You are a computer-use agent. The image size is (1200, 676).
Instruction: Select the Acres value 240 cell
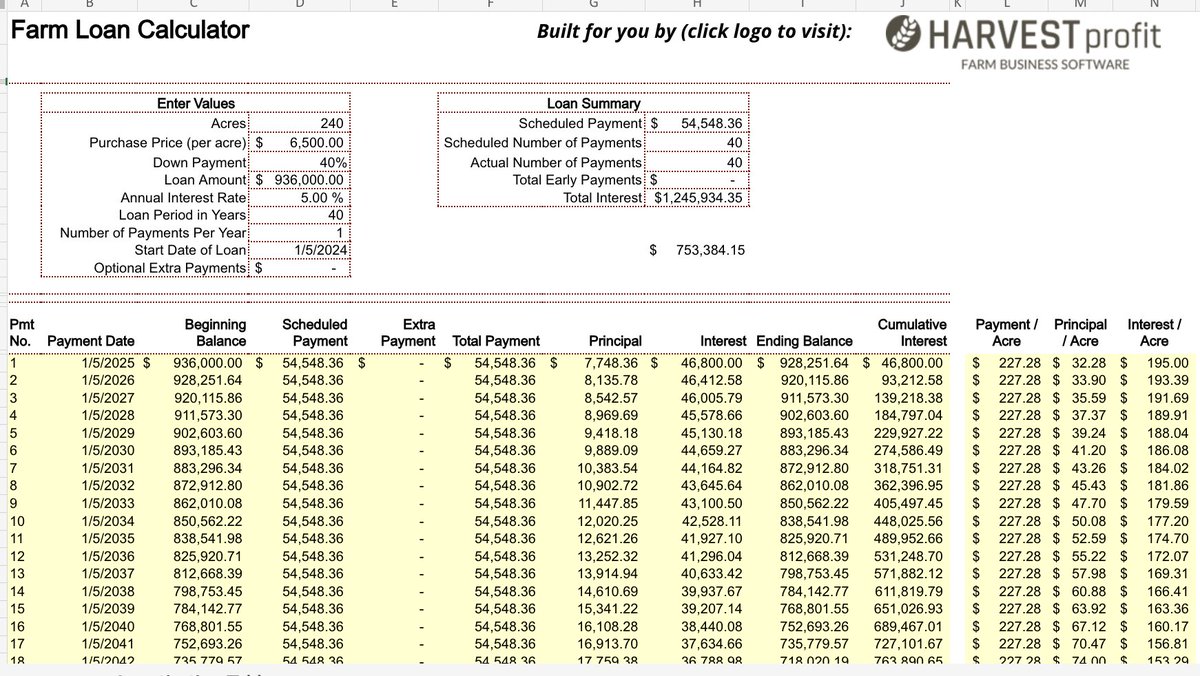tap(300, 124)
